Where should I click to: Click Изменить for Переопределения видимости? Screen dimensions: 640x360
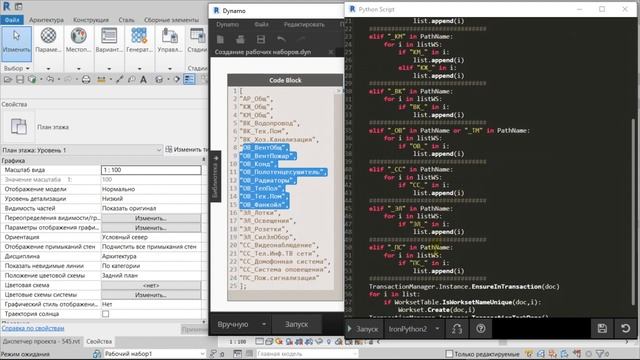(x=151, y=218)
